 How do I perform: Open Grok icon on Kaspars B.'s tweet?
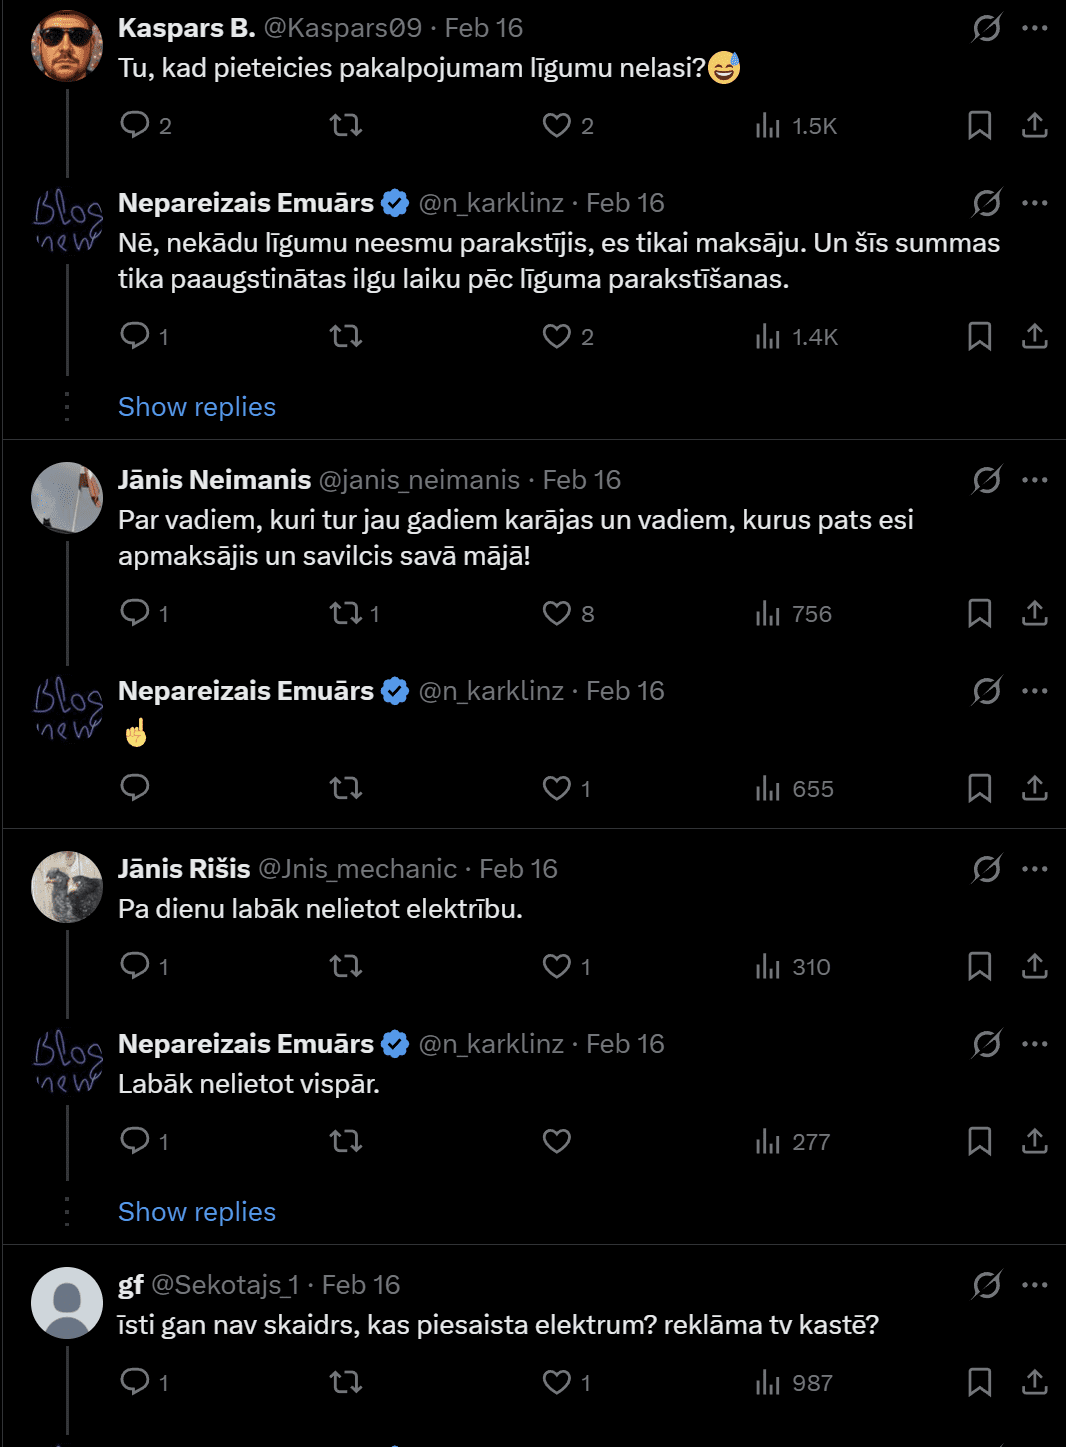click(x=986, y=28)
